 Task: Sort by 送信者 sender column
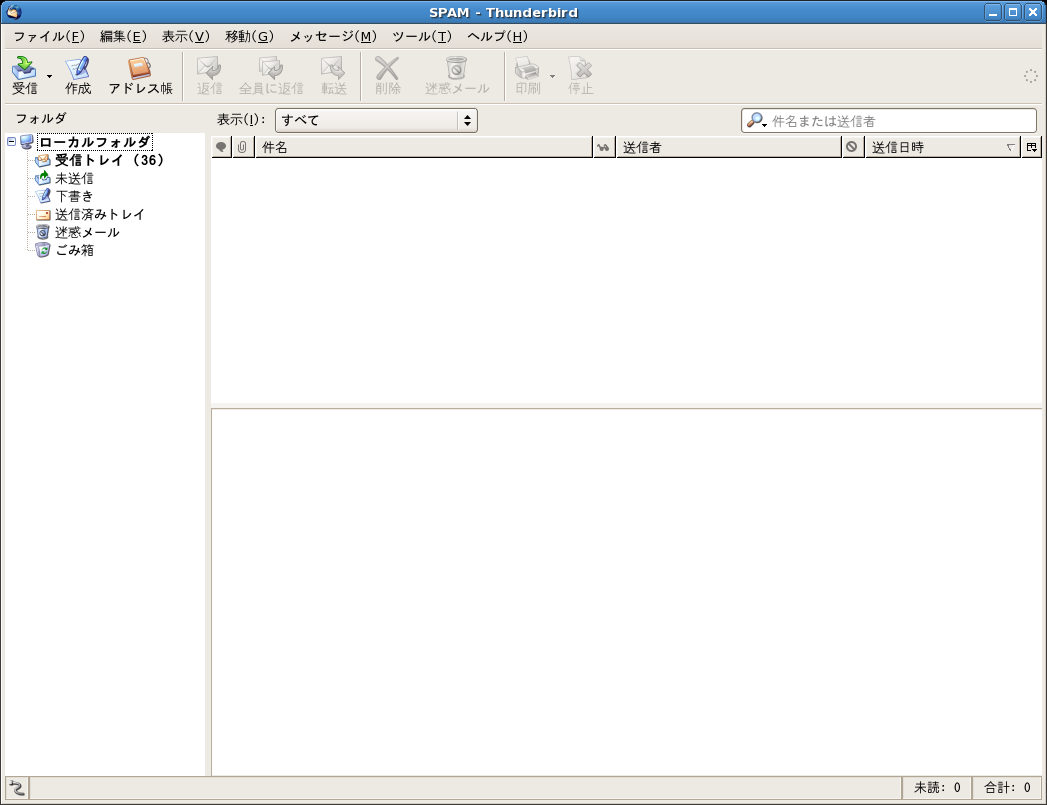(x=728, y=148)
